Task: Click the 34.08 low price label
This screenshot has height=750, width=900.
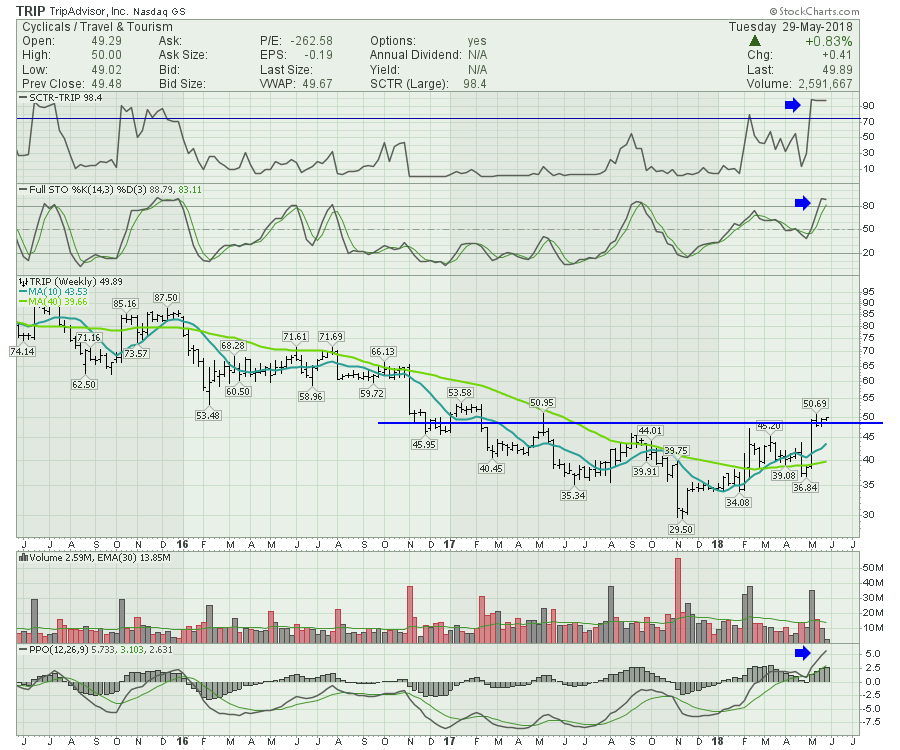Action: point(738,503)
